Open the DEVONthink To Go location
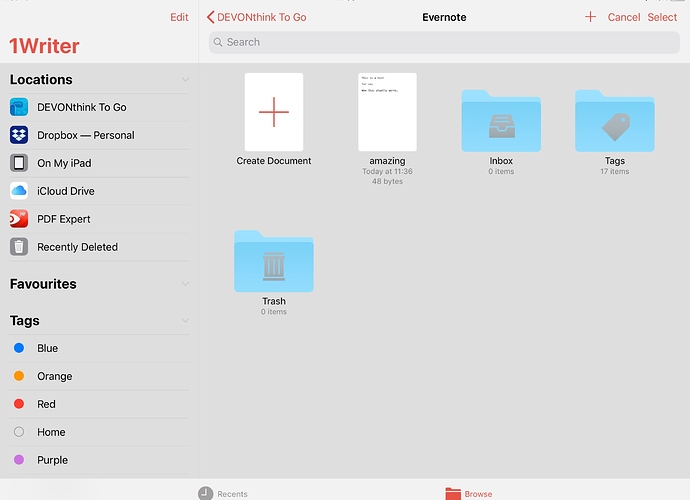Screen dimensions: 690x500 click(81, 107)
